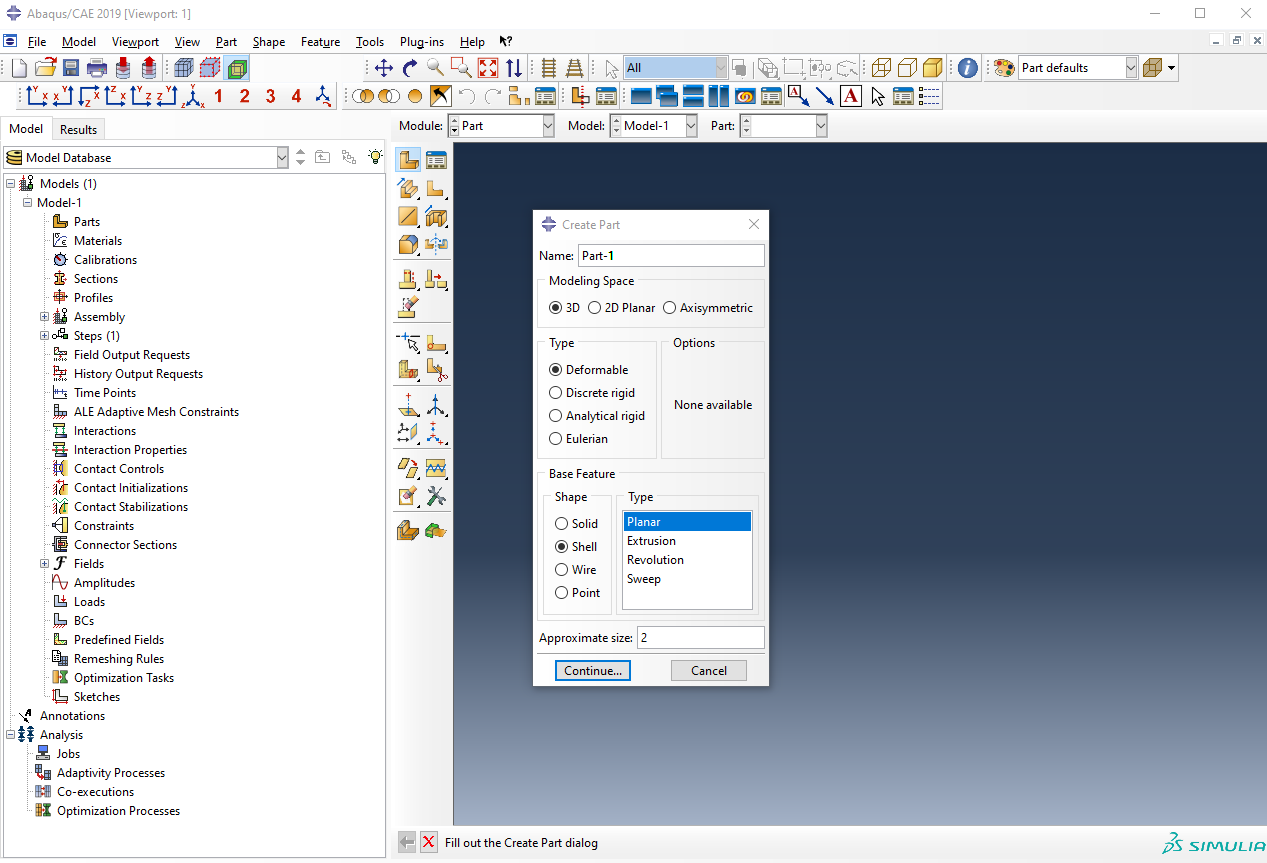Click the Continue button
Image resolution: width=1267 pixels, height=863 pixels.
(593, 670)
